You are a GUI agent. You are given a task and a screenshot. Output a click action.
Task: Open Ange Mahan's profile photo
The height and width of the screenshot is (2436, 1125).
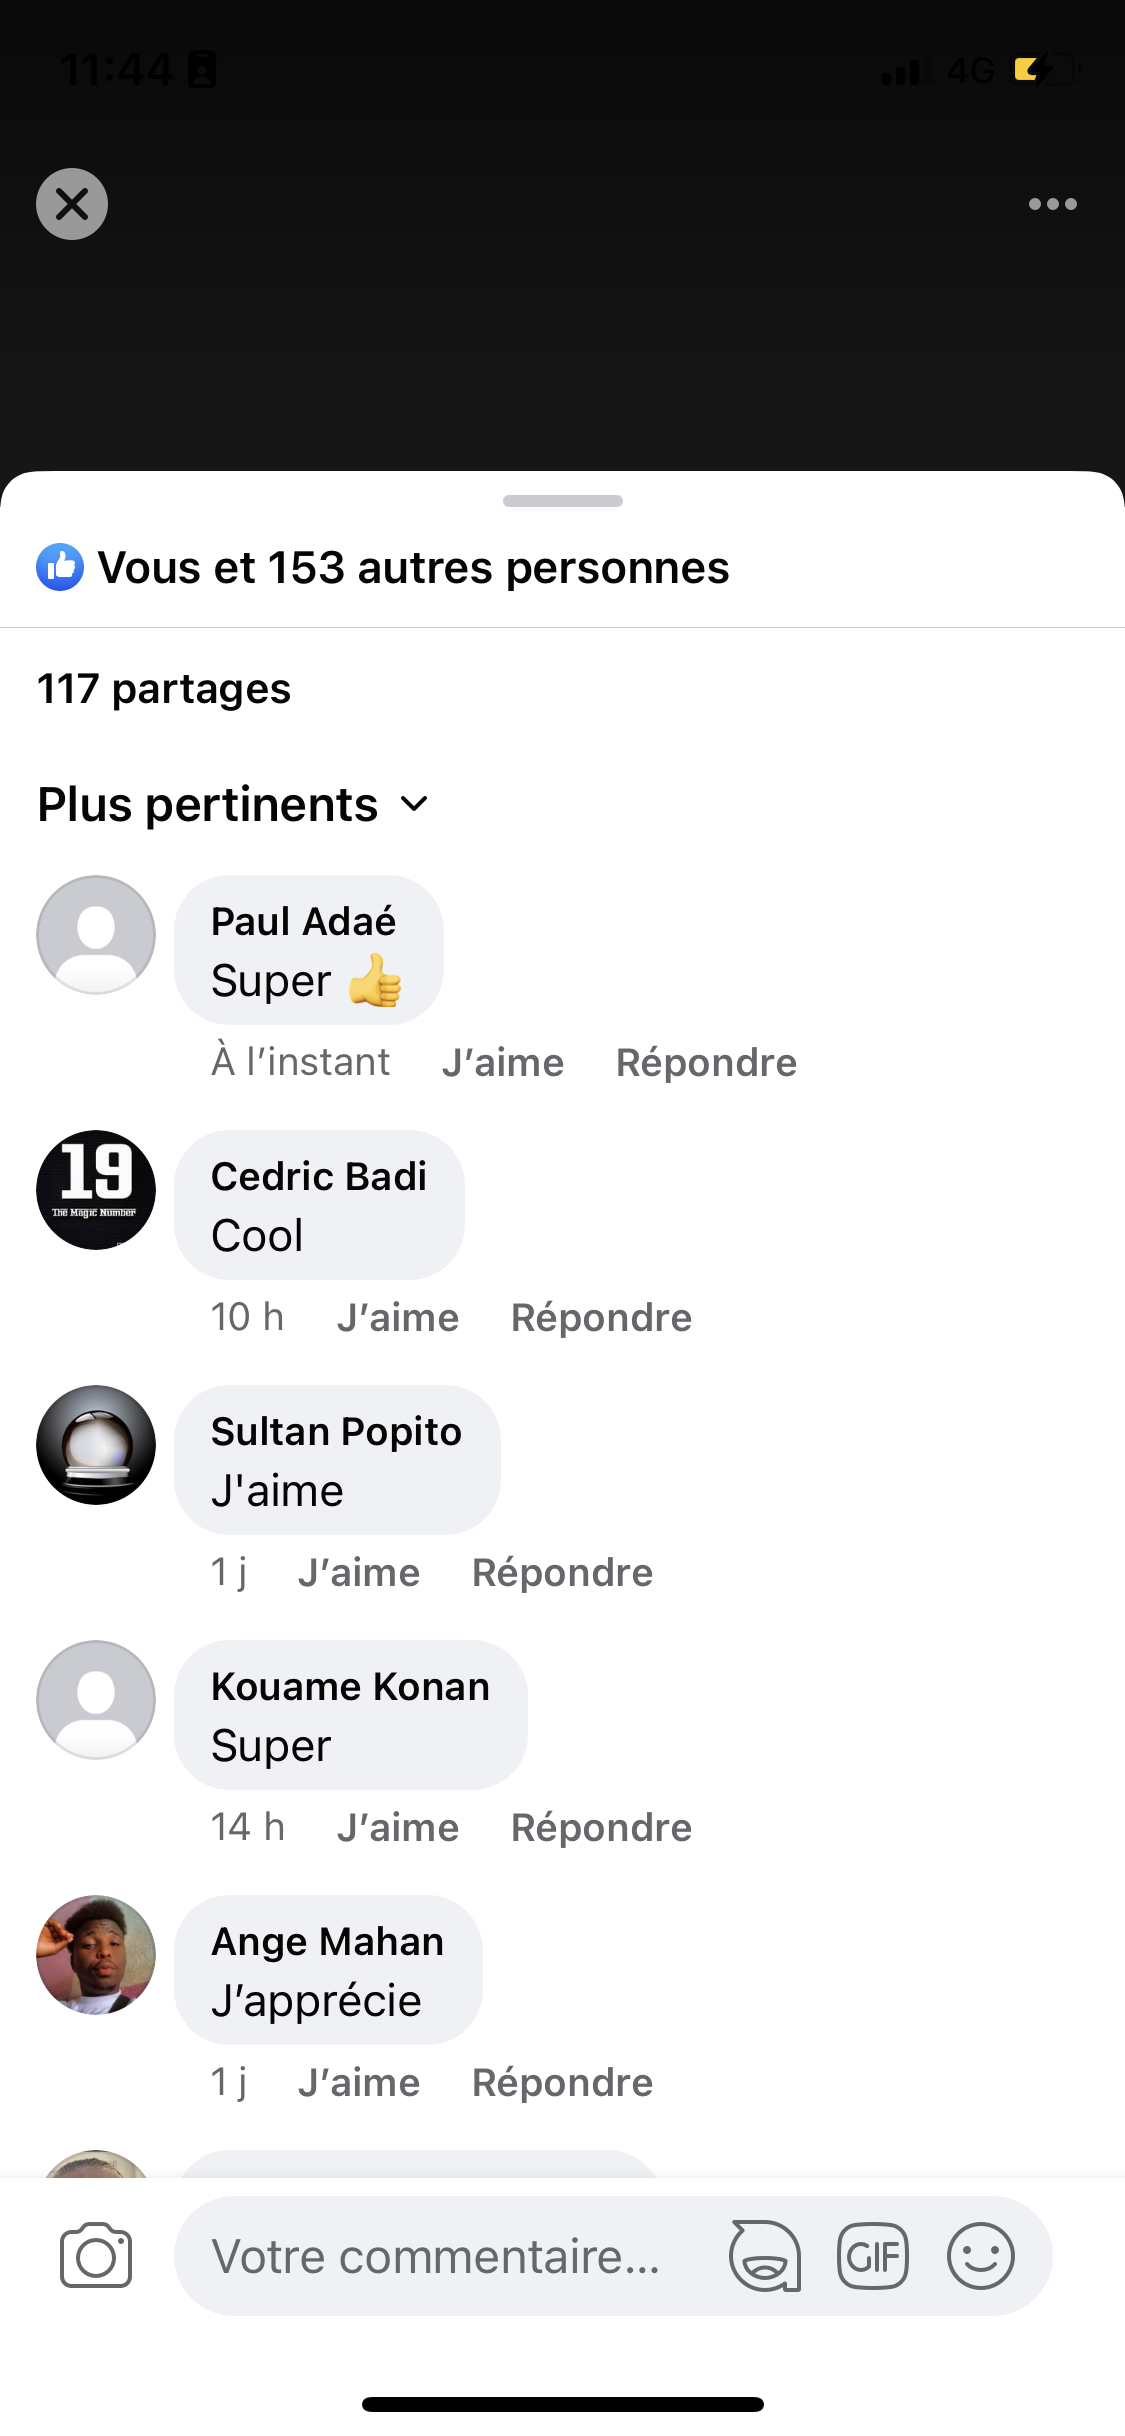point(96,1955)
